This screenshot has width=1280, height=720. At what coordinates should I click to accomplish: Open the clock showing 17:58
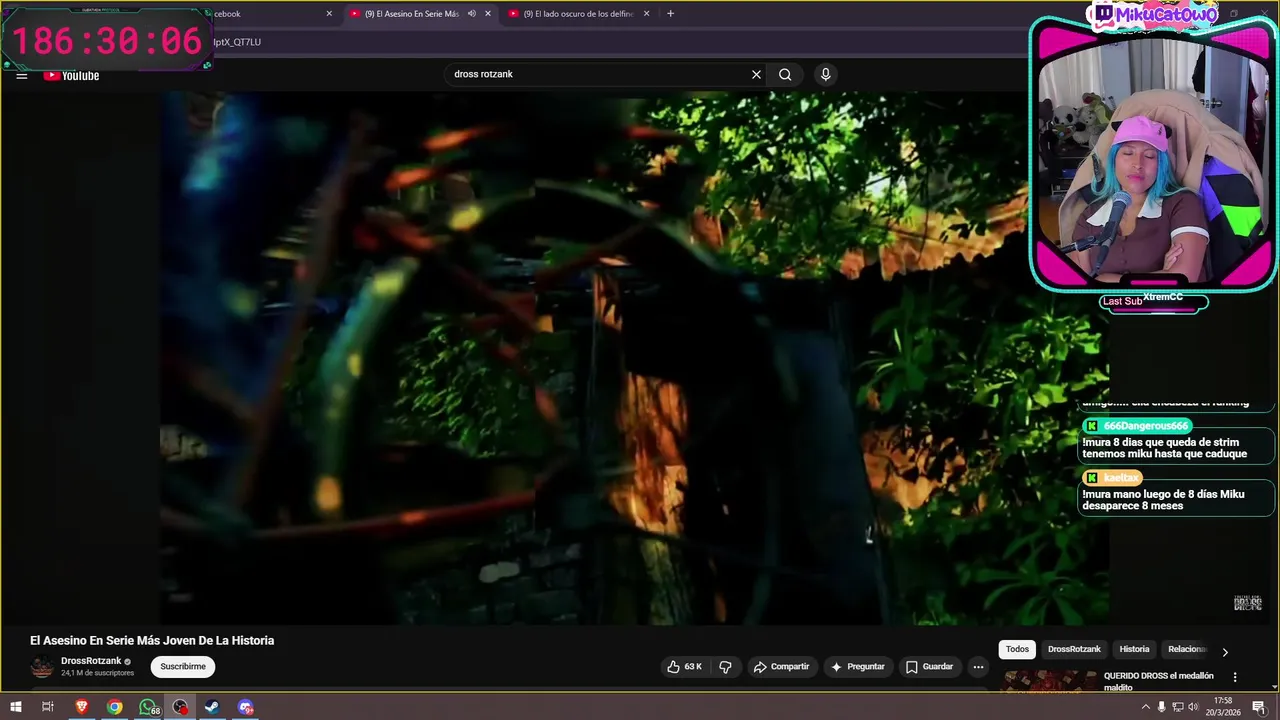tap(1222, 706)
